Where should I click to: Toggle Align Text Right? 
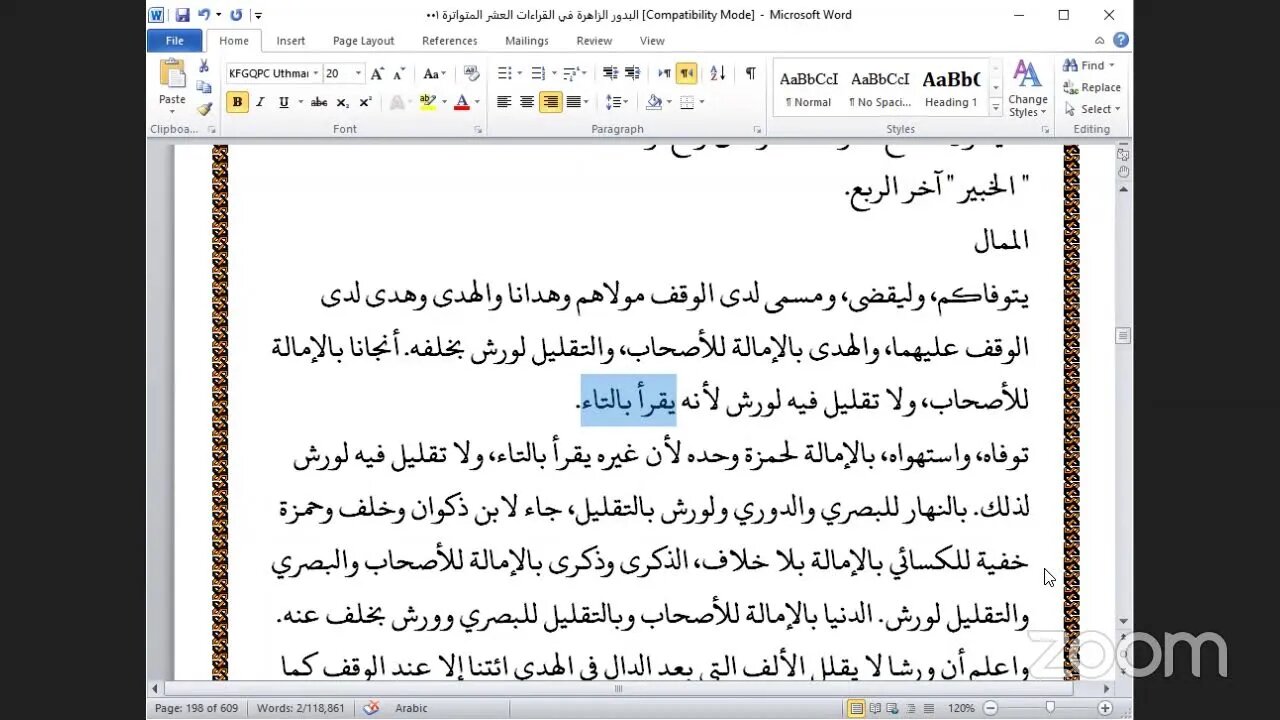click(550, 102)
